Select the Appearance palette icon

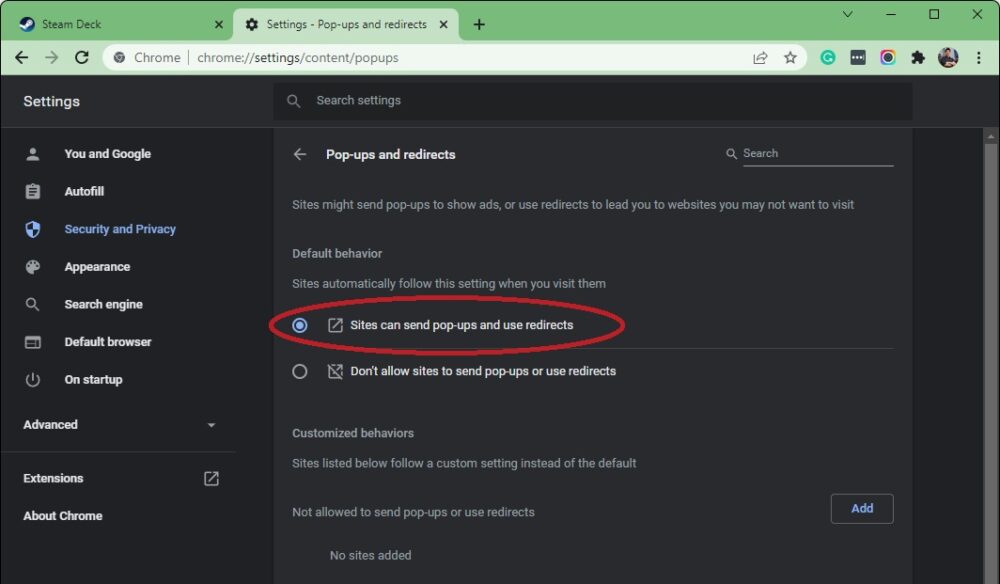click(33, 266)
